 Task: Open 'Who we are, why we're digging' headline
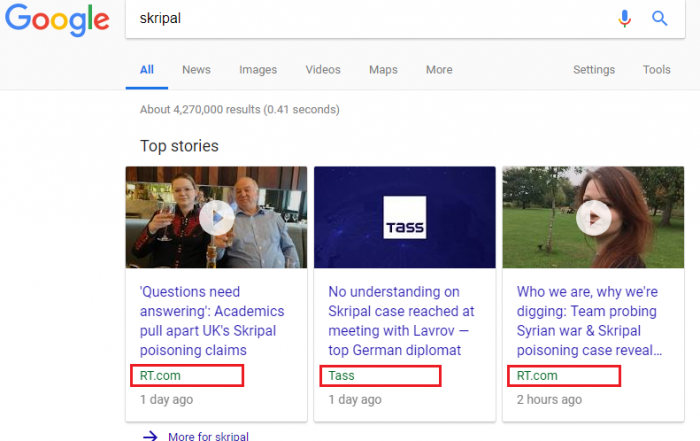pyautogui.click(x=589, y=320)
